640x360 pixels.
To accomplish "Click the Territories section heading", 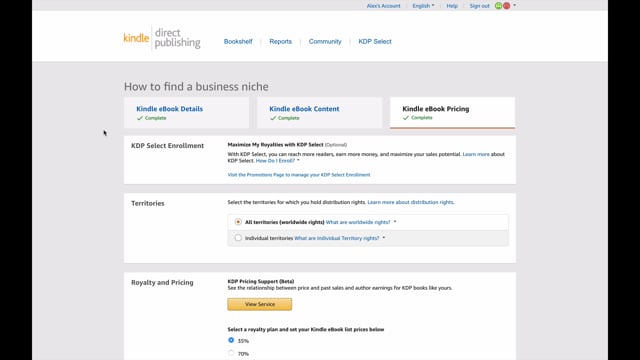I will [x=148, y=203].
